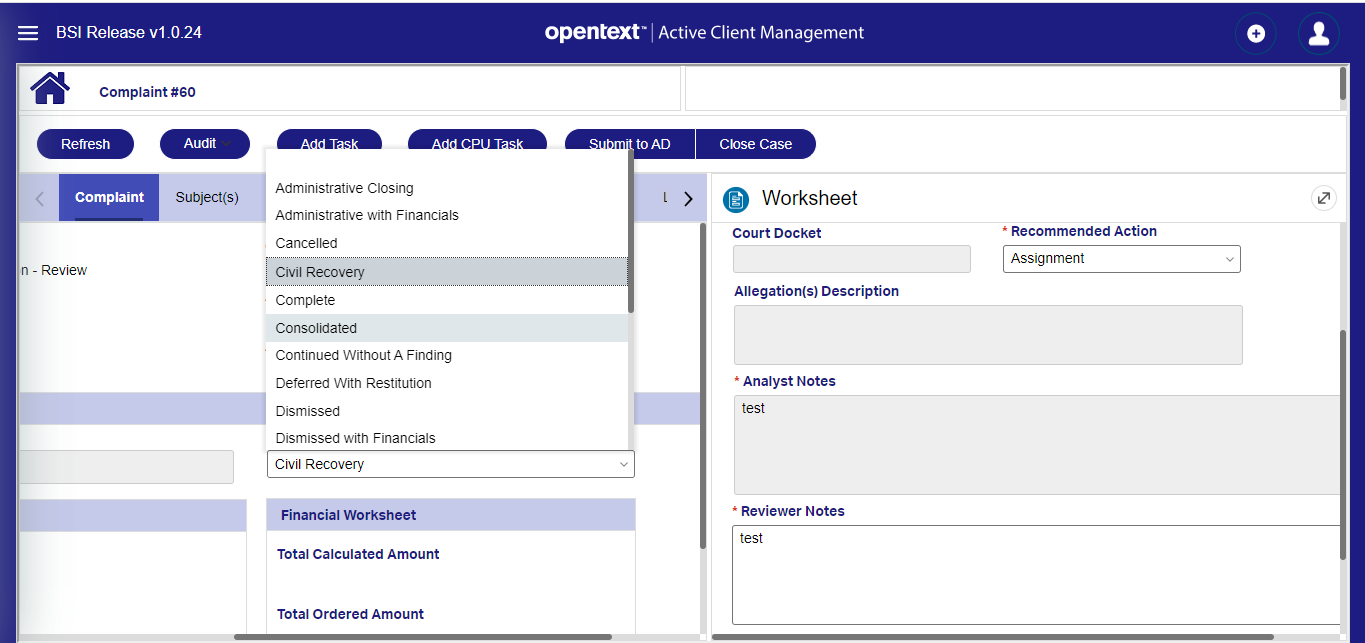This screenshot has height=643, width=1365.
Task: Switch to the Subject(s) tab
Action: pyautogui.click(x=207, y=197)
